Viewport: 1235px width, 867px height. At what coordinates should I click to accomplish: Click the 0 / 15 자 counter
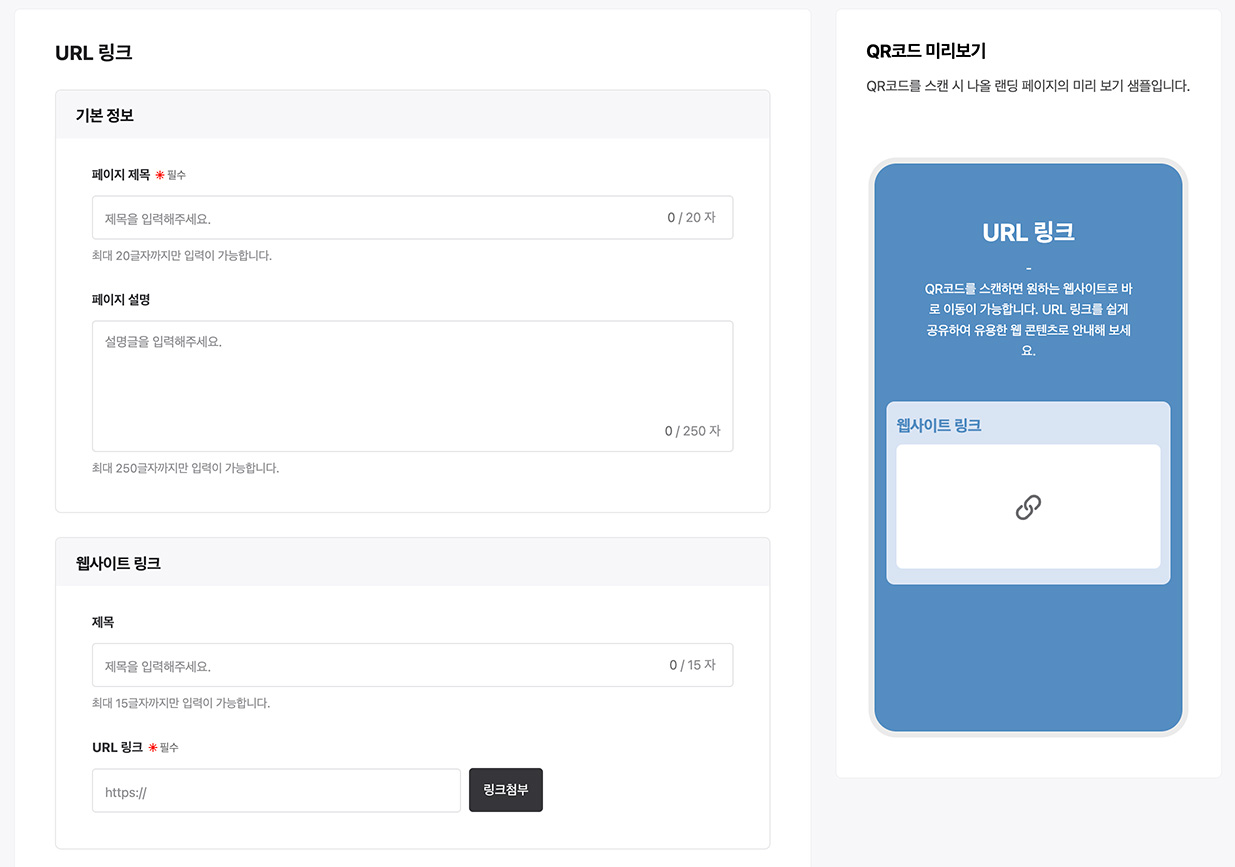point(692,665)
